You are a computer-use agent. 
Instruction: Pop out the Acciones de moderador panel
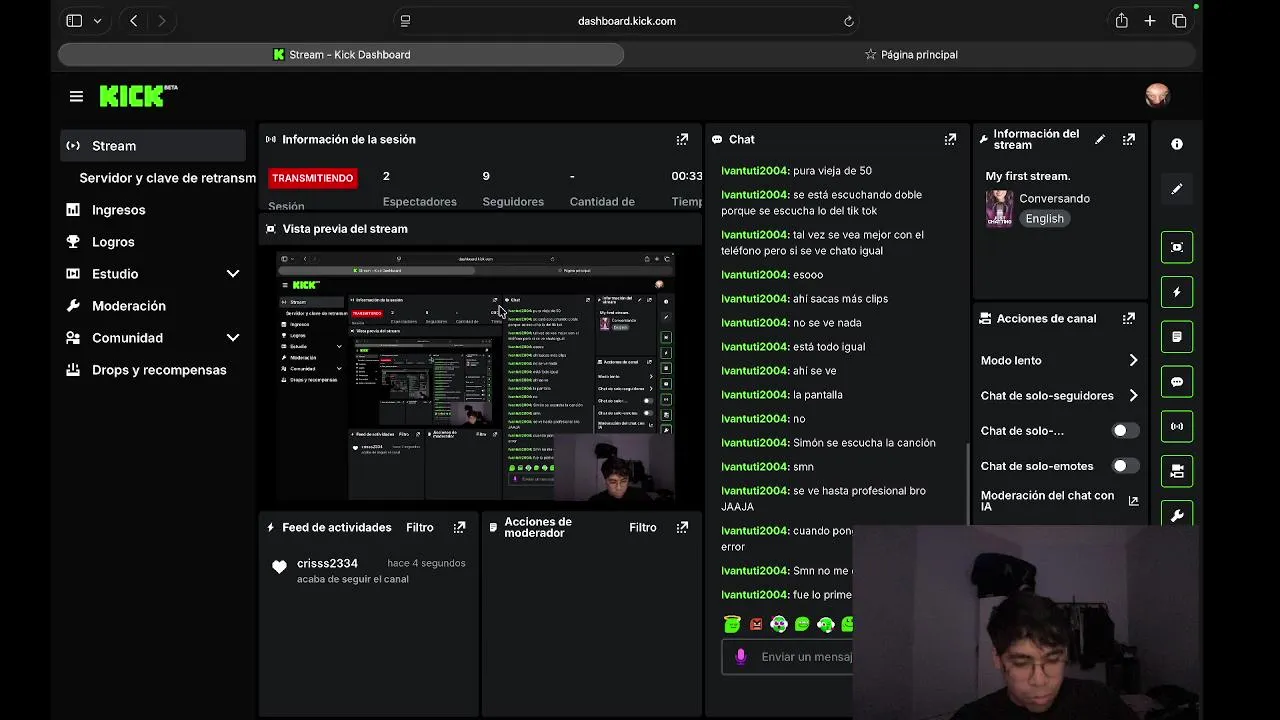pos(682,528)
